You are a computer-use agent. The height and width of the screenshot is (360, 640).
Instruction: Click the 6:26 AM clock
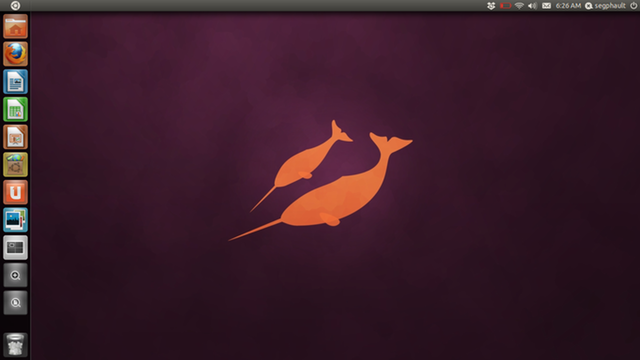[x=568, y=6]
